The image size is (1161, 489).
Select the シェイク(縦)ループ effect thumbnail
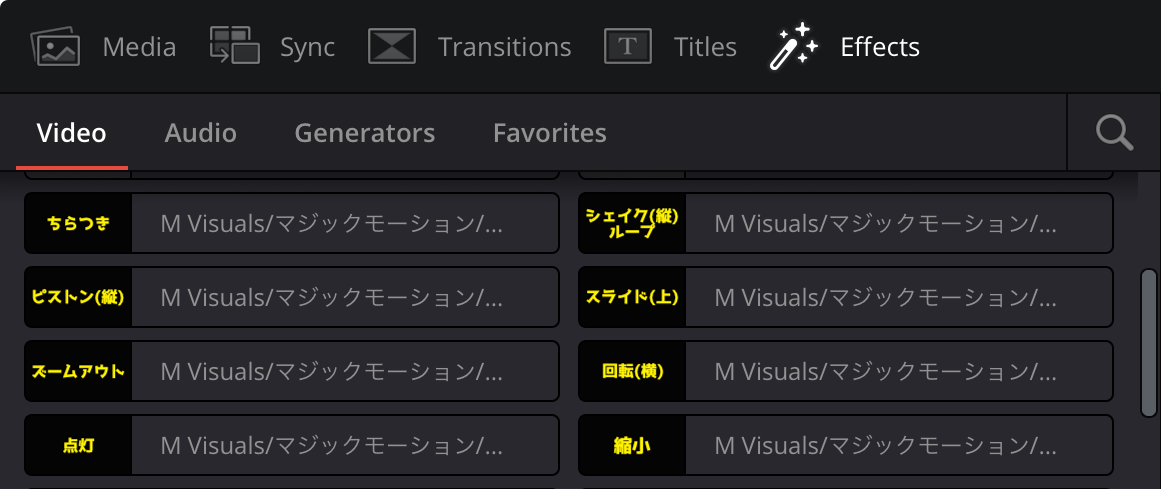coord(632,223)
